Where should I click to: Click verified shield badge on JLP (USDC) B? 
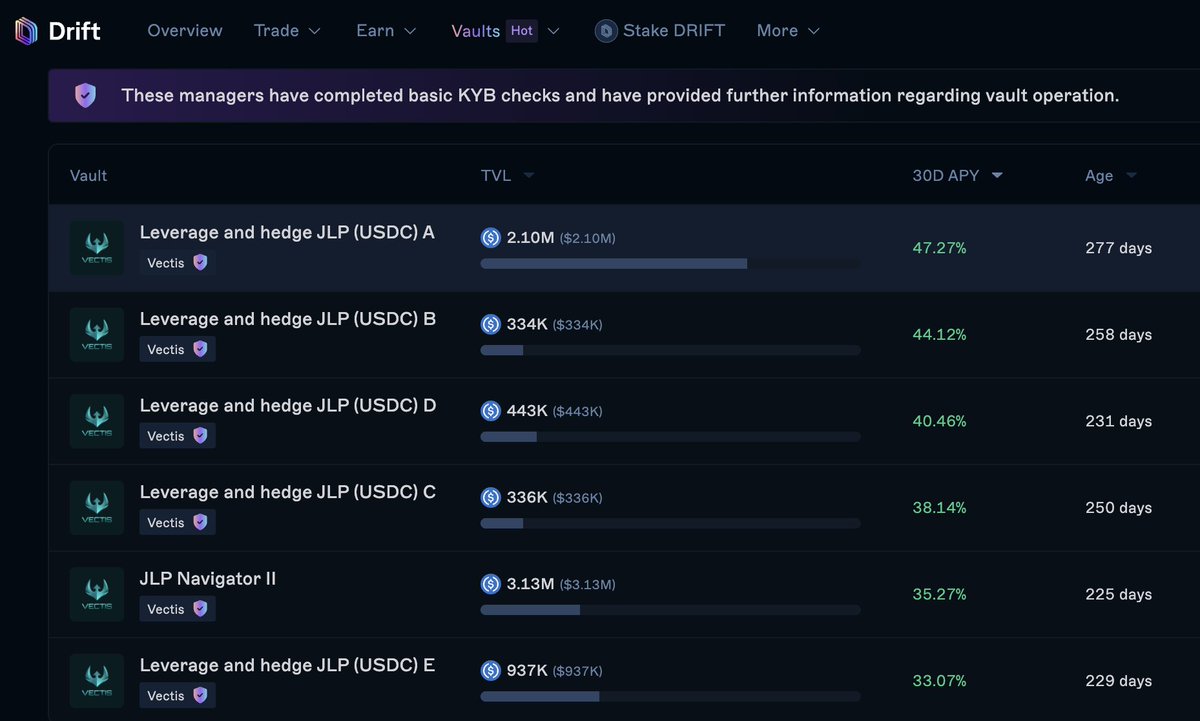coord(200,349)
